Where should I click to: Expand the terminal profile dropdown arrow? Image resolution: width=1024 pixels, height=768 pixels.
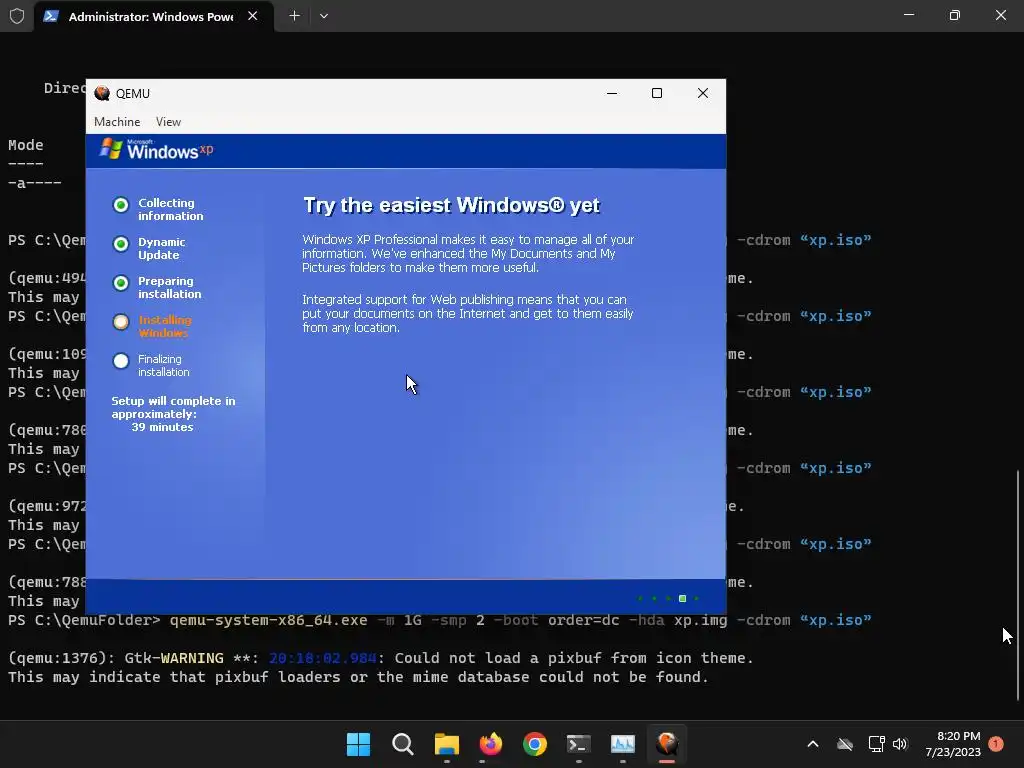(324, 16)
